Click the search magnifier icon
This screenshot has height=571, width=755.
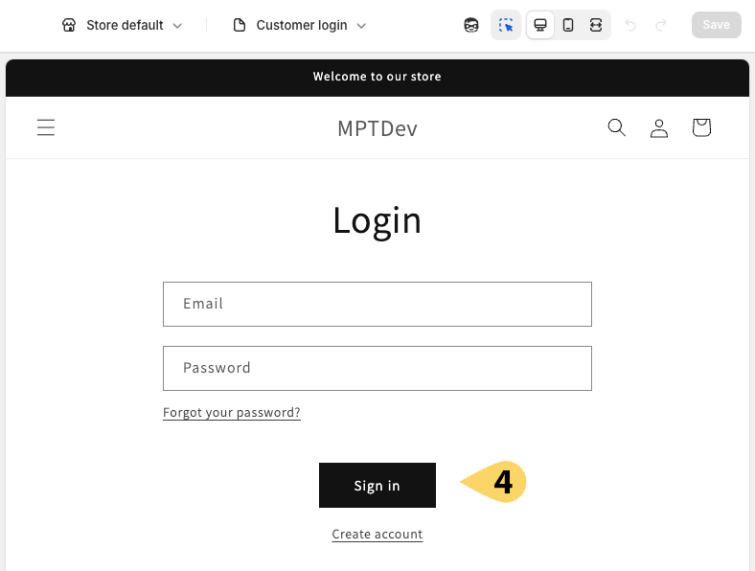pyautogui.click(x=616, y=128)
